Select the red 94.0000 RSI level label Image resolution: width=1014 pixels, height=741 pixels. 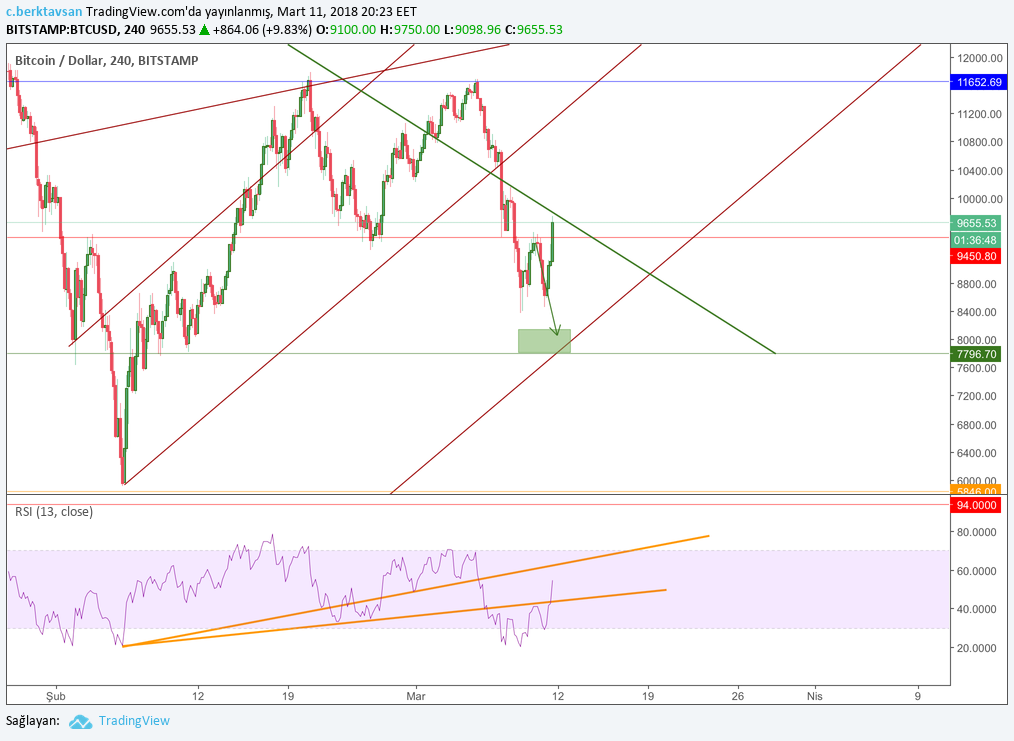pyautogui.click(x=976, y=505)
